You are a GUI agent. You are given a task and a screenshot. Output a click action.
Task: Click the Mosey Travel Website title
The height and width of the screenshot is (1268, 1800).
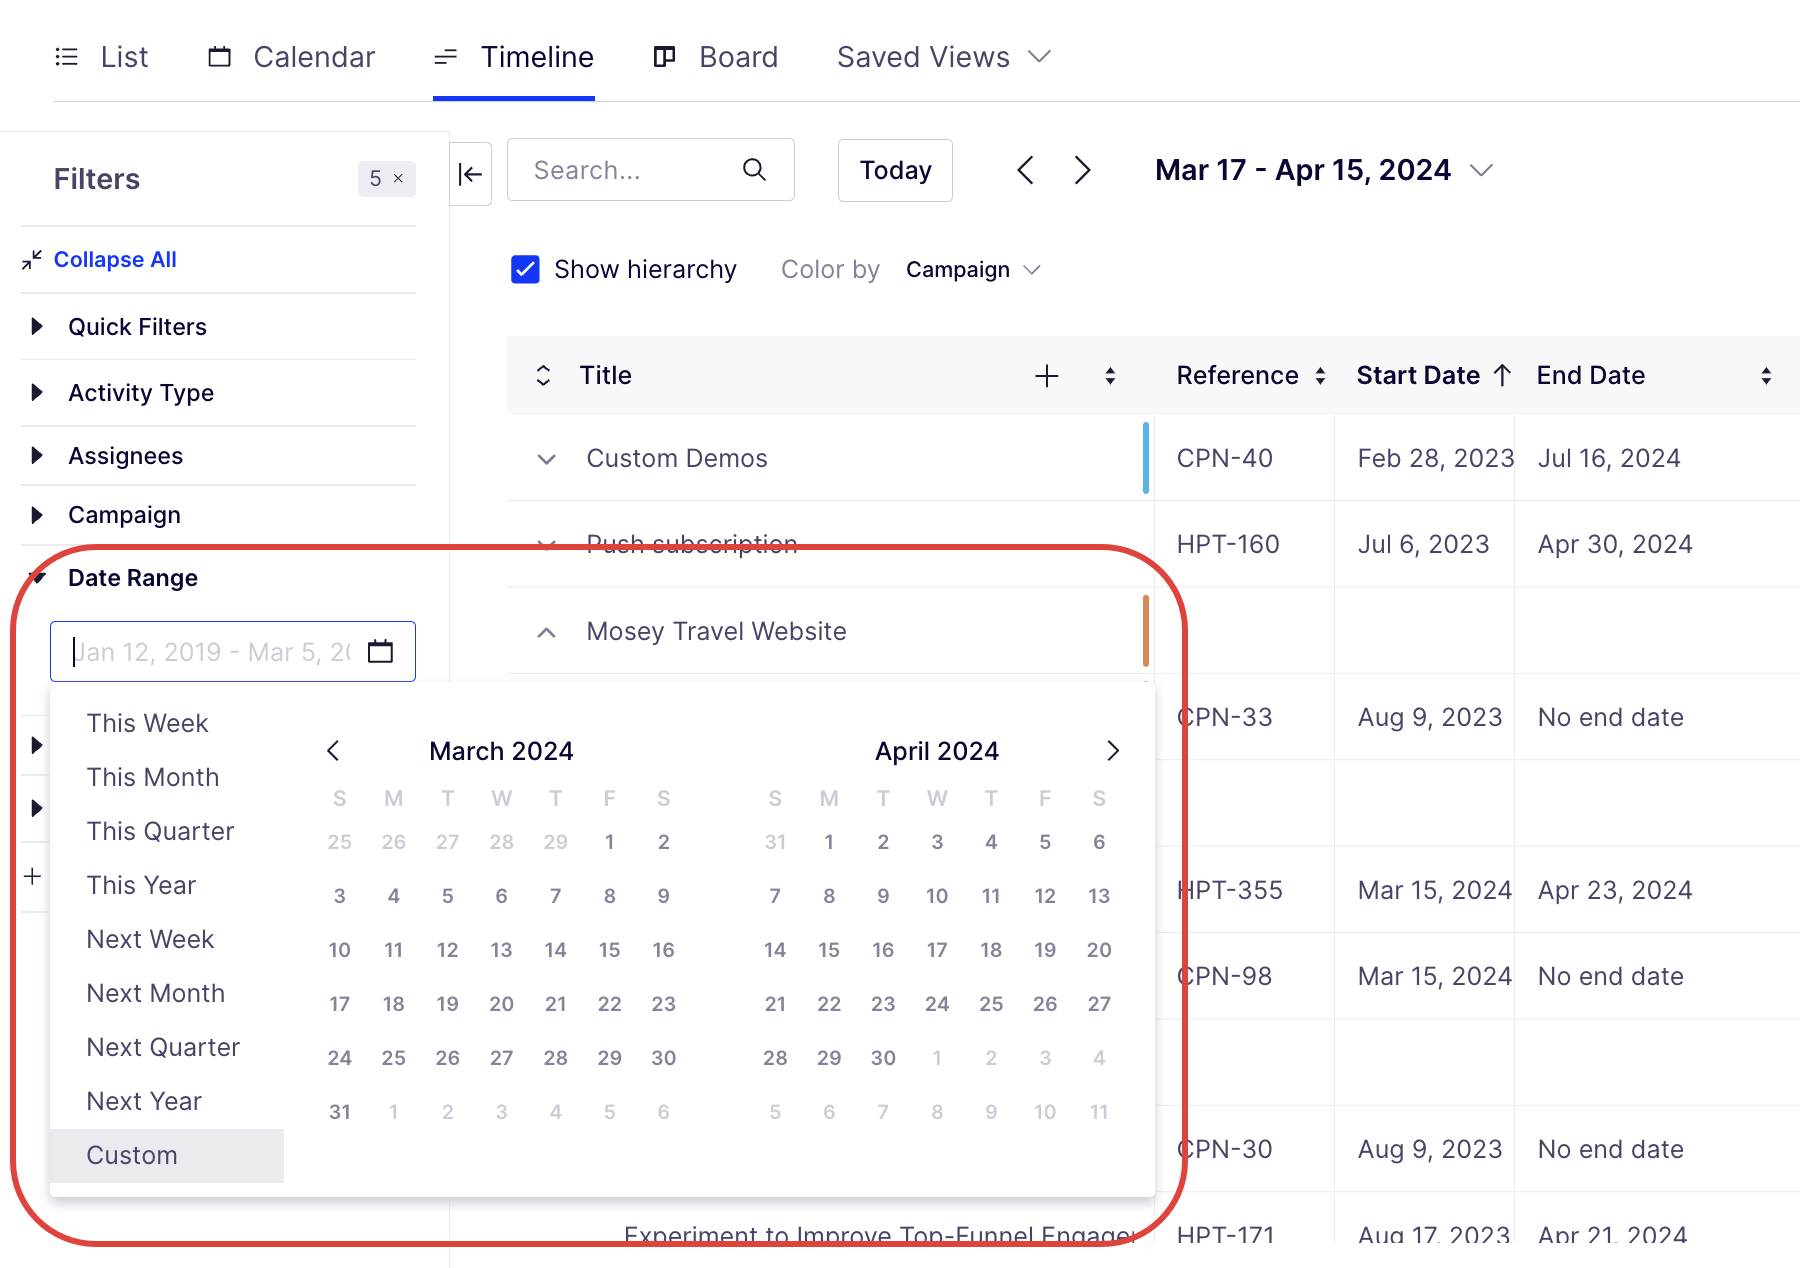[x=716, y=631]
